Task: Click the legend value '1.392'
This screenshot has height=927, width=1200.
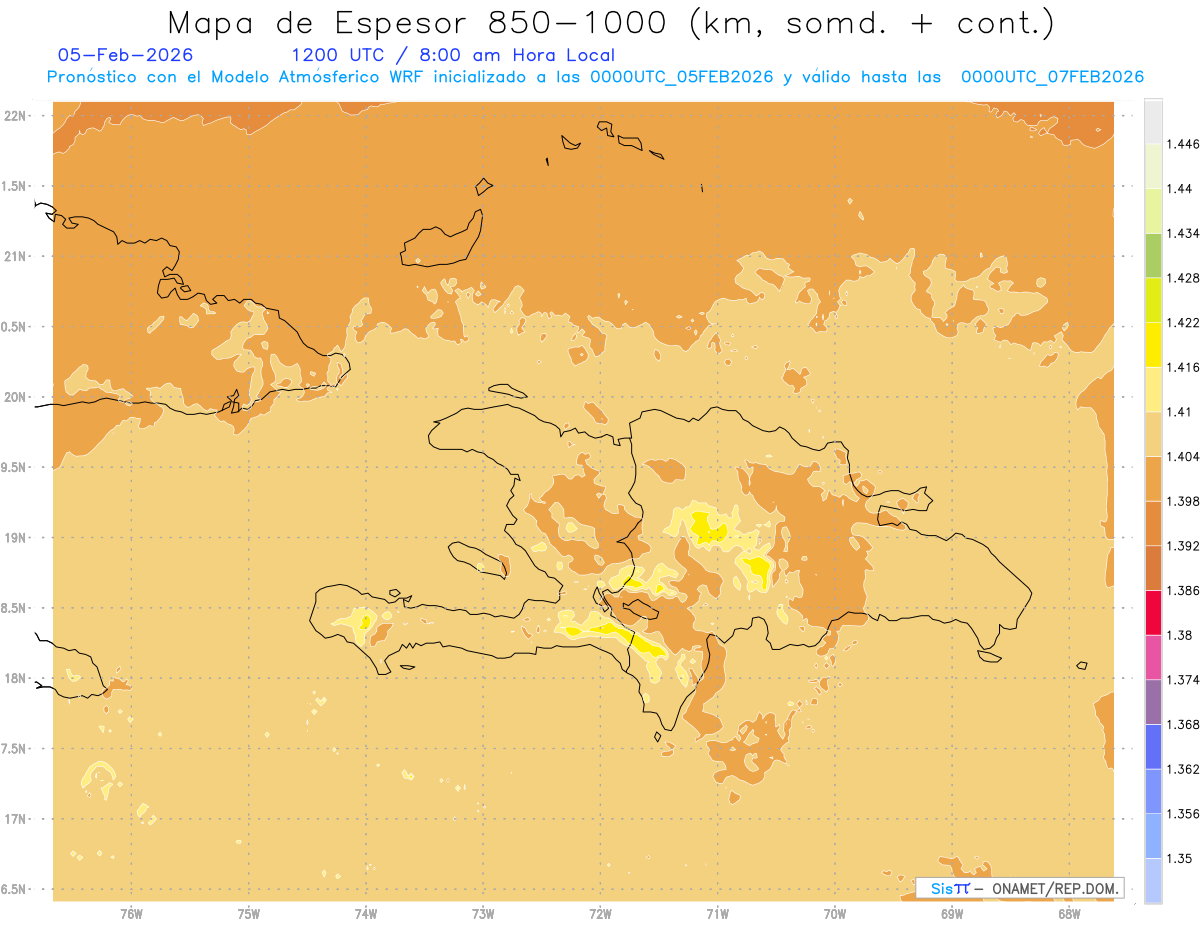Action: pos(1184,546)
